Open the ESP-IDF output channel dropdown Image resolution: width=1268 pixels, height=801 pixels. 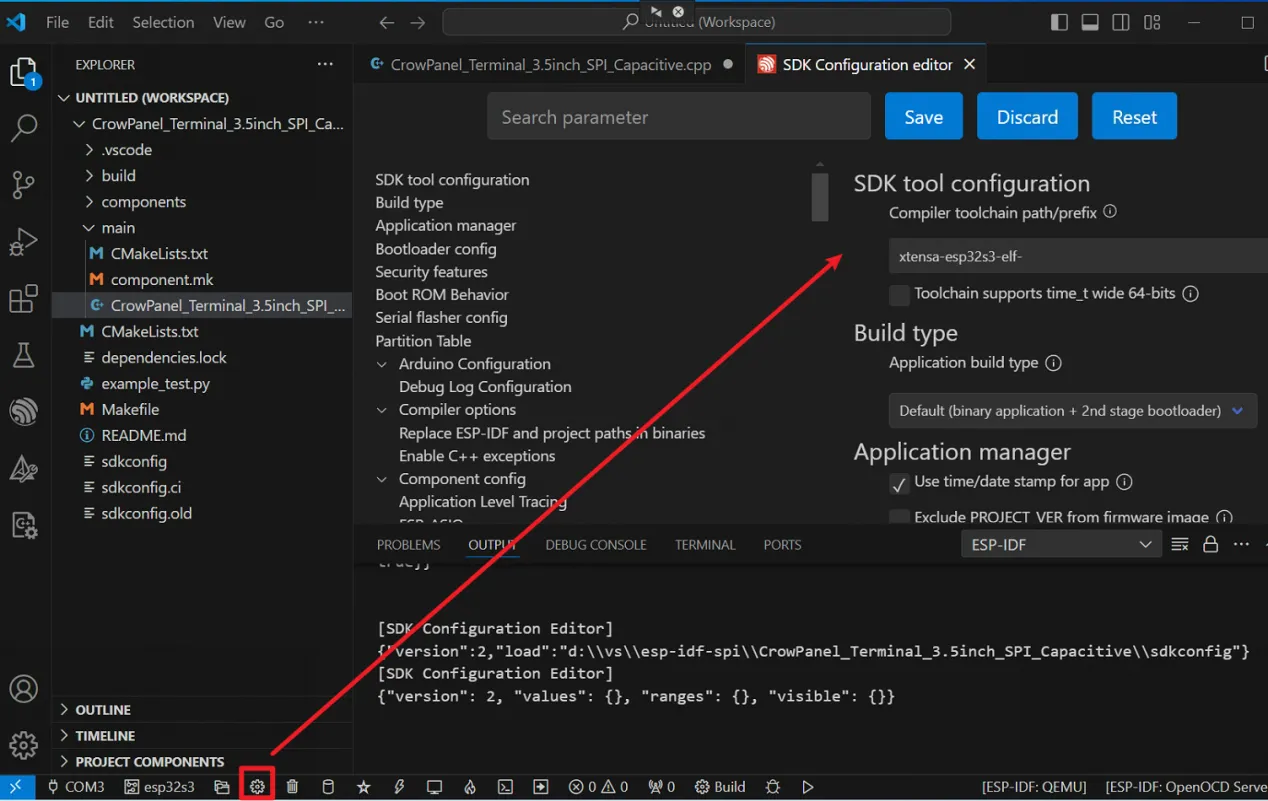[x=1061, y=545]
